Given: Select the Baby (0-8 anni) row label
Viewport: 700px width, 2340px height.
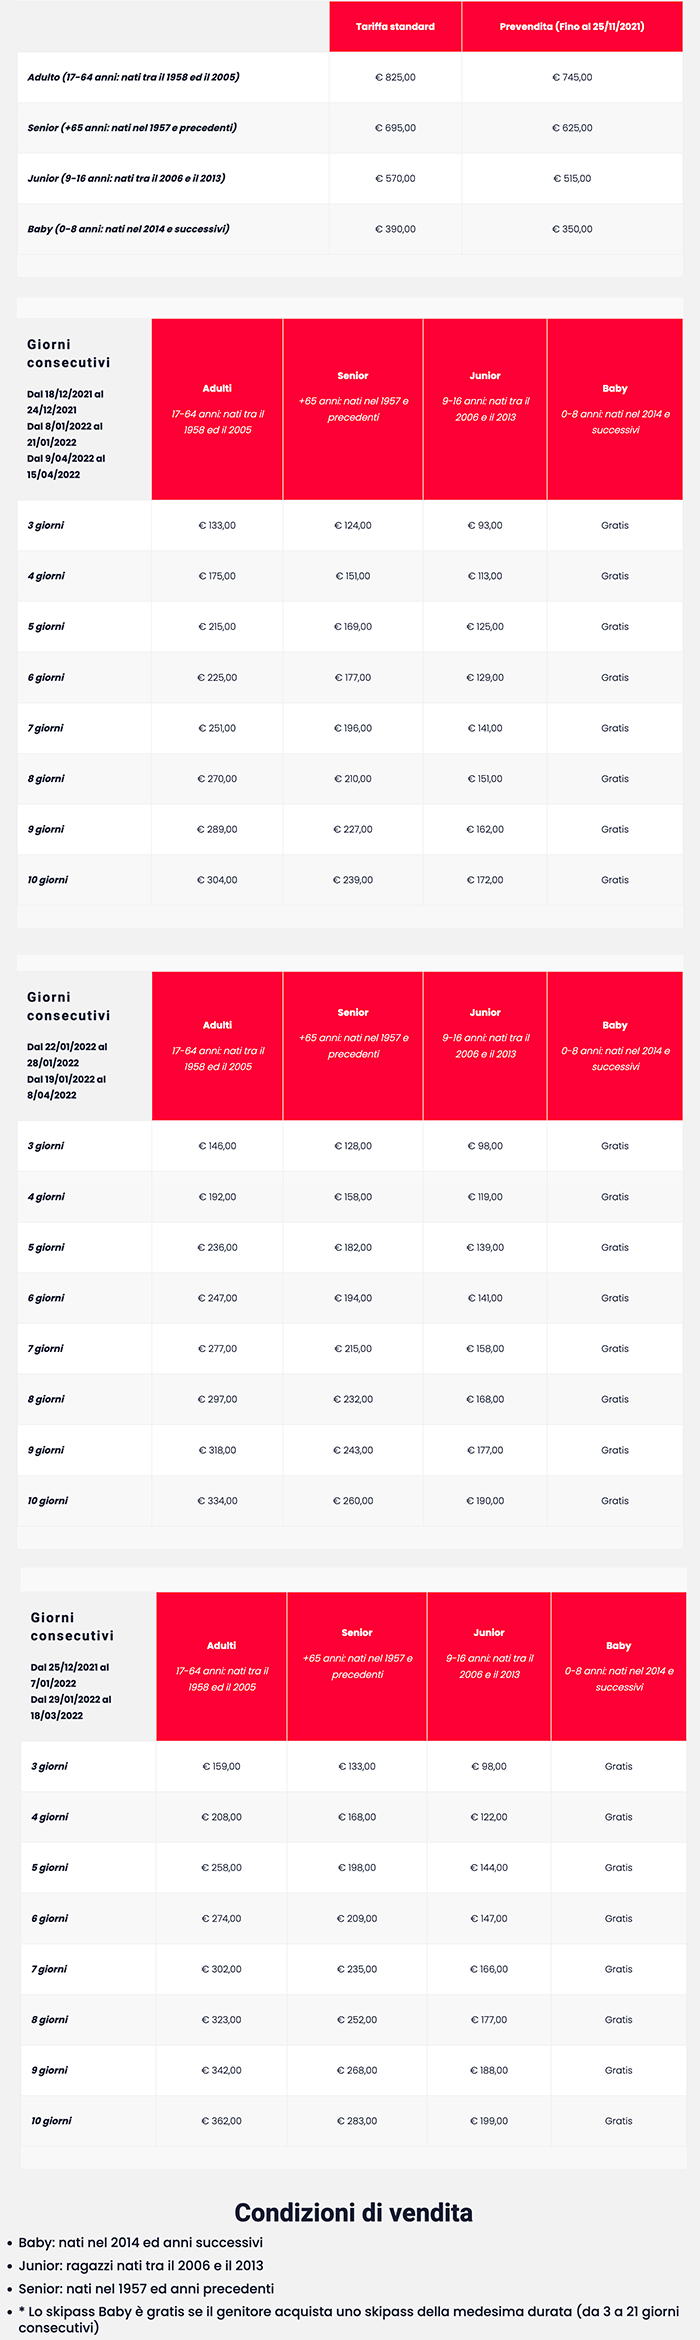Looking at the screenshot, I should pos(128,229).
